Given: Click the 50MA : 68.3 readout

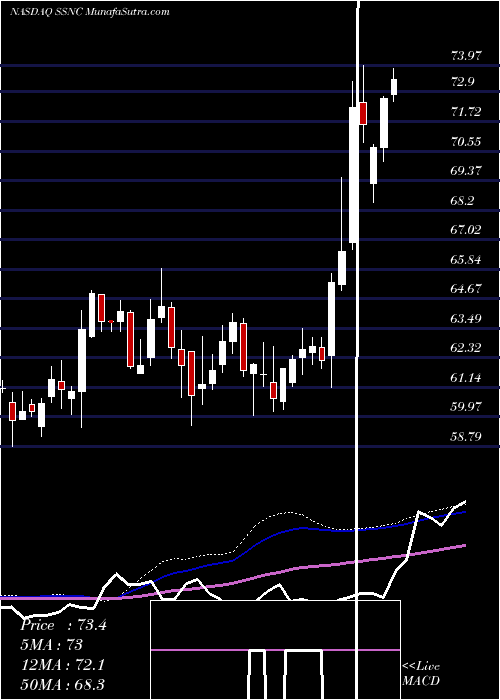Looking at the screenshot, I should pos(62,684).
